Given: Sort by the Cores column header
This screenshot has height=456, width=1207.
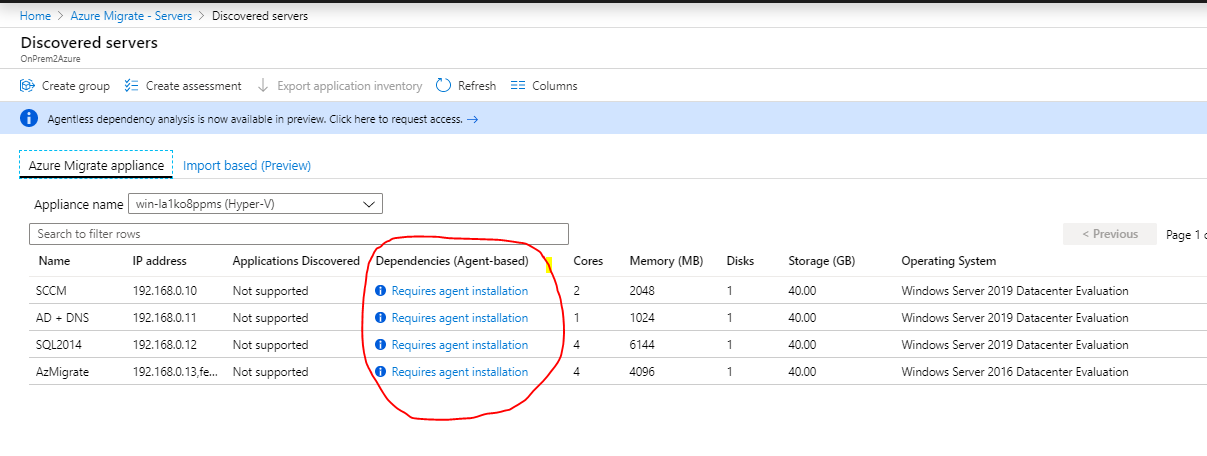Looking at the screenshot, I should (x=588, y=261).
